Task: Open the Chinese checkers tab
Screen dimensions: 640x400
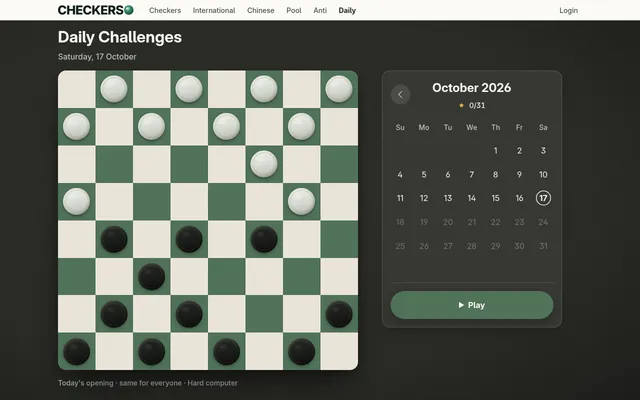Action: 260,11
